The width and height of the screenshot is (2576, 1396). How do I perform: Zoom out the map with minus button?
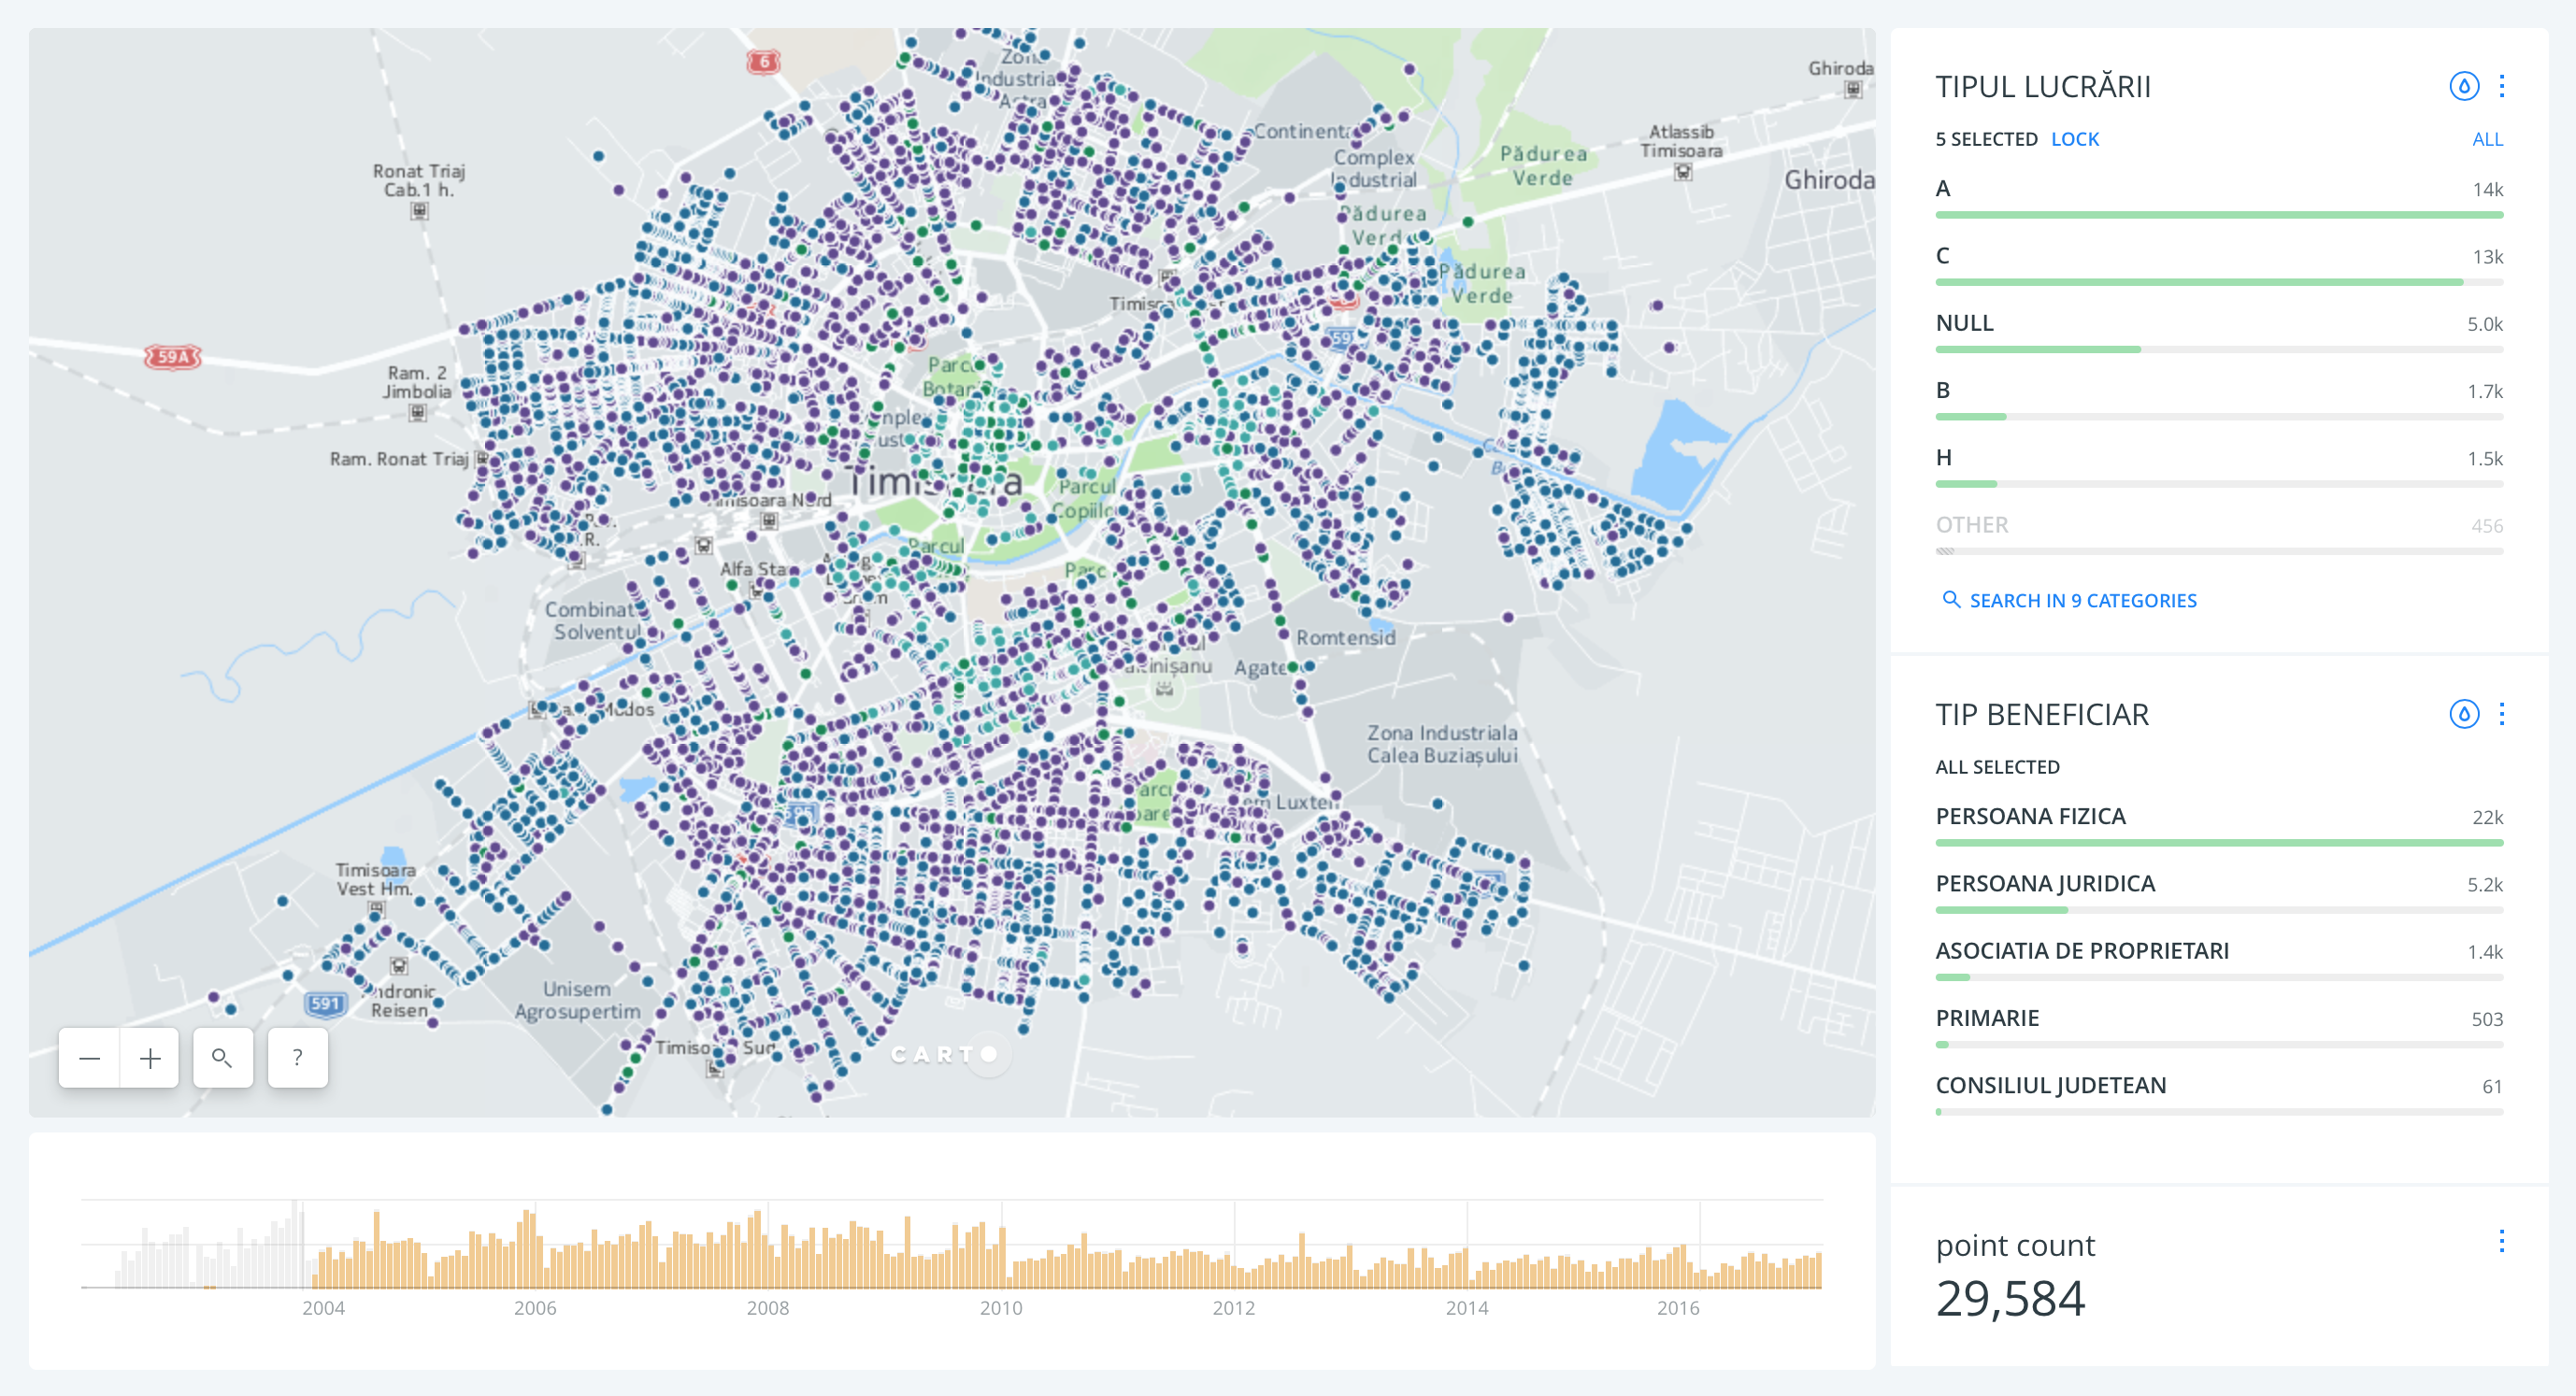tap(89, 1058)
